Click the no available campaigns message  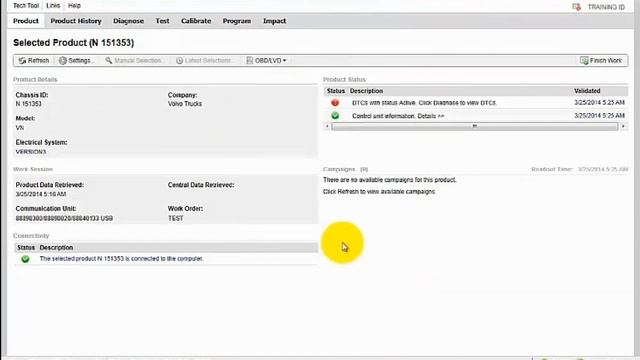tap(389, 180)
